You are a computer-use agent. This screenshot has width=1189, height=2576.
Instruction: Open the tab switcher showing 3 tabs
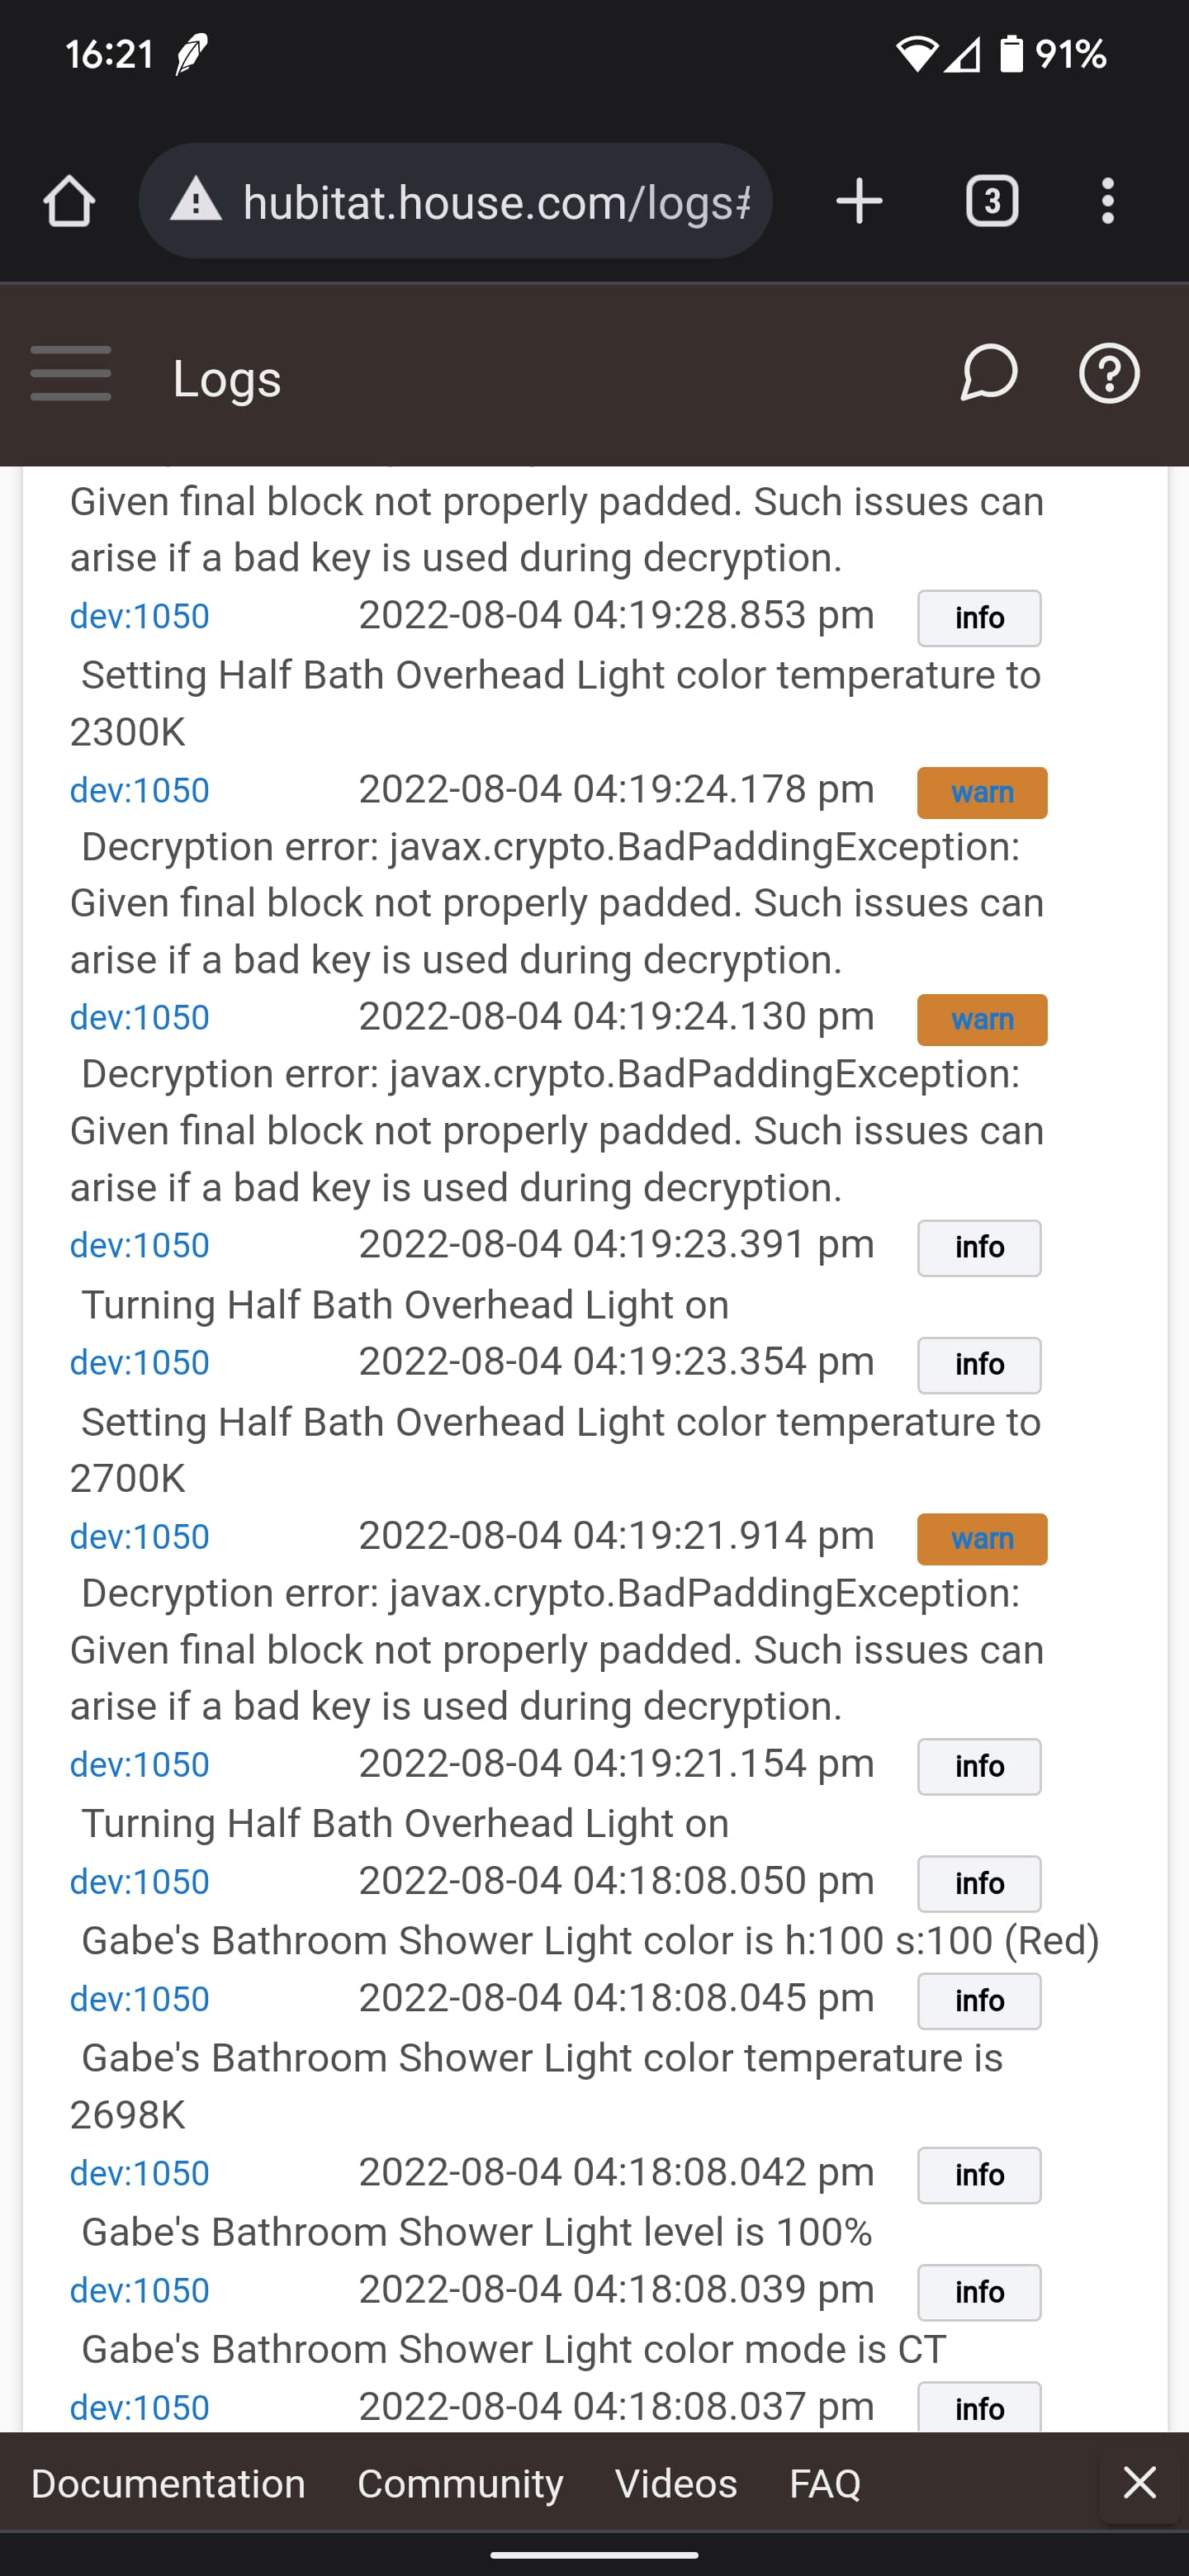pyautogui.click(x=991, y=202)
